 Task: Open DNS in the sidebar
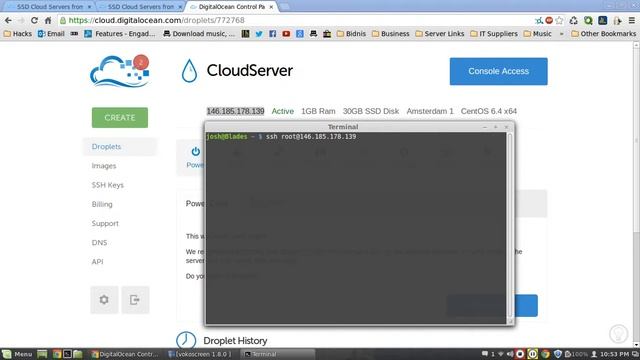99,242
